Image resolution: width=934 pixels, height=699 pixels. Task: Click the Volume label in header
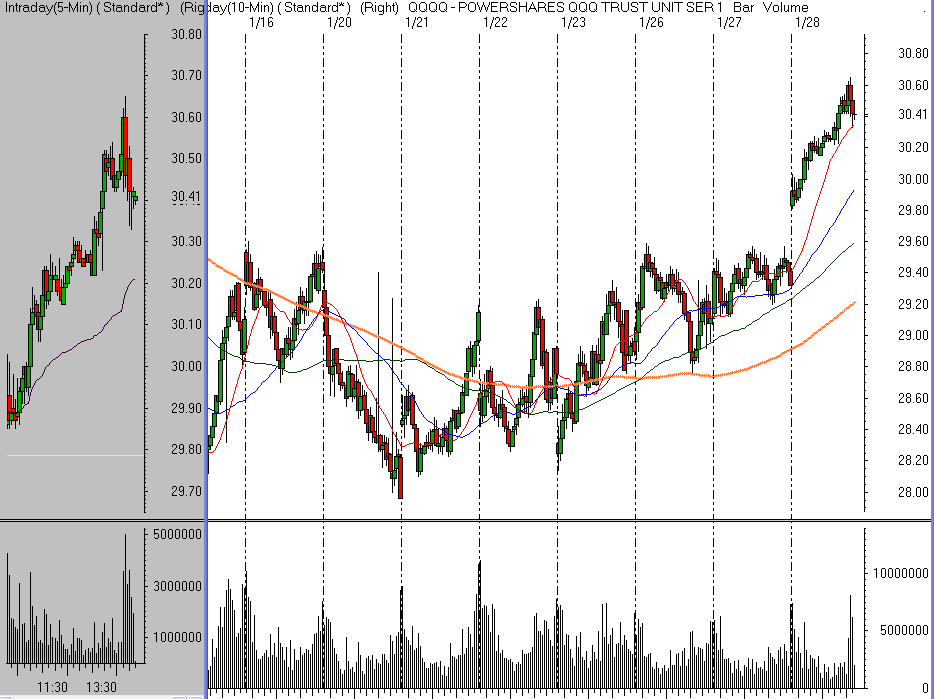pyautogui.click(x=786, y=8)
